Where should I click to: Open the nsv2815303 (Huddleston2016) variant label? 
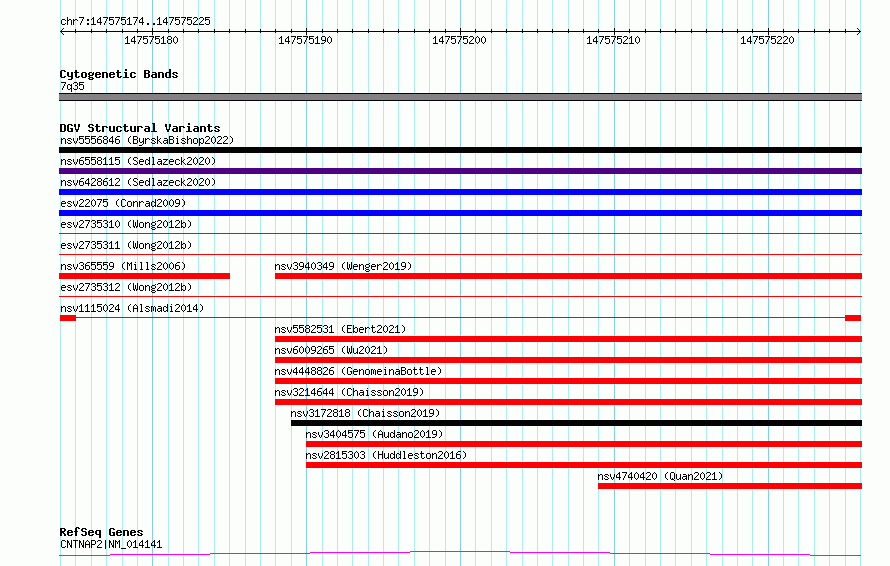tap(386, 455)
